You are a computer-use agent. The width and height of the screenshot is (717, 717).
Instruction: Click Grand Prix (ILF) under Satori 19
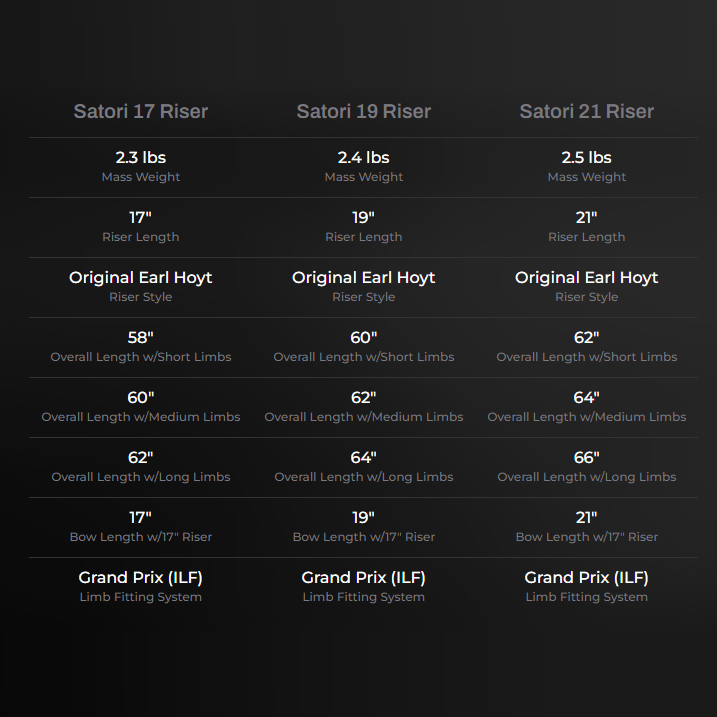[364, 578]
